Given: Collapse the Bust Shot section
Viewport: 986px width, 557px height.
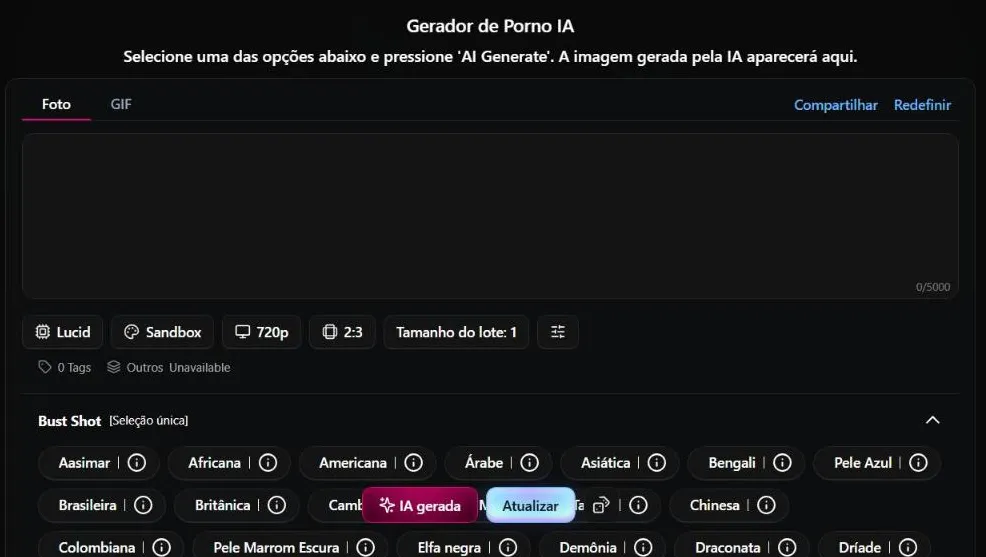Looking at the screenshot, I should (933, 420).
